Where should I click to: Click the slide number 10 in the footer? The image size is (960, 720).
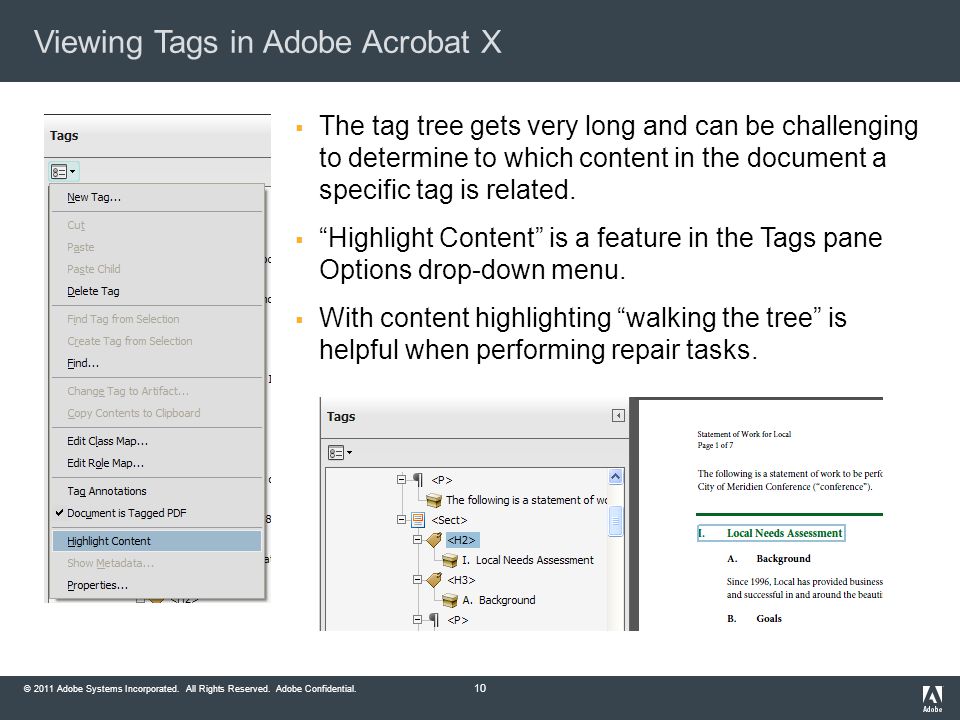pyautogui.click(x=480, y=688)
